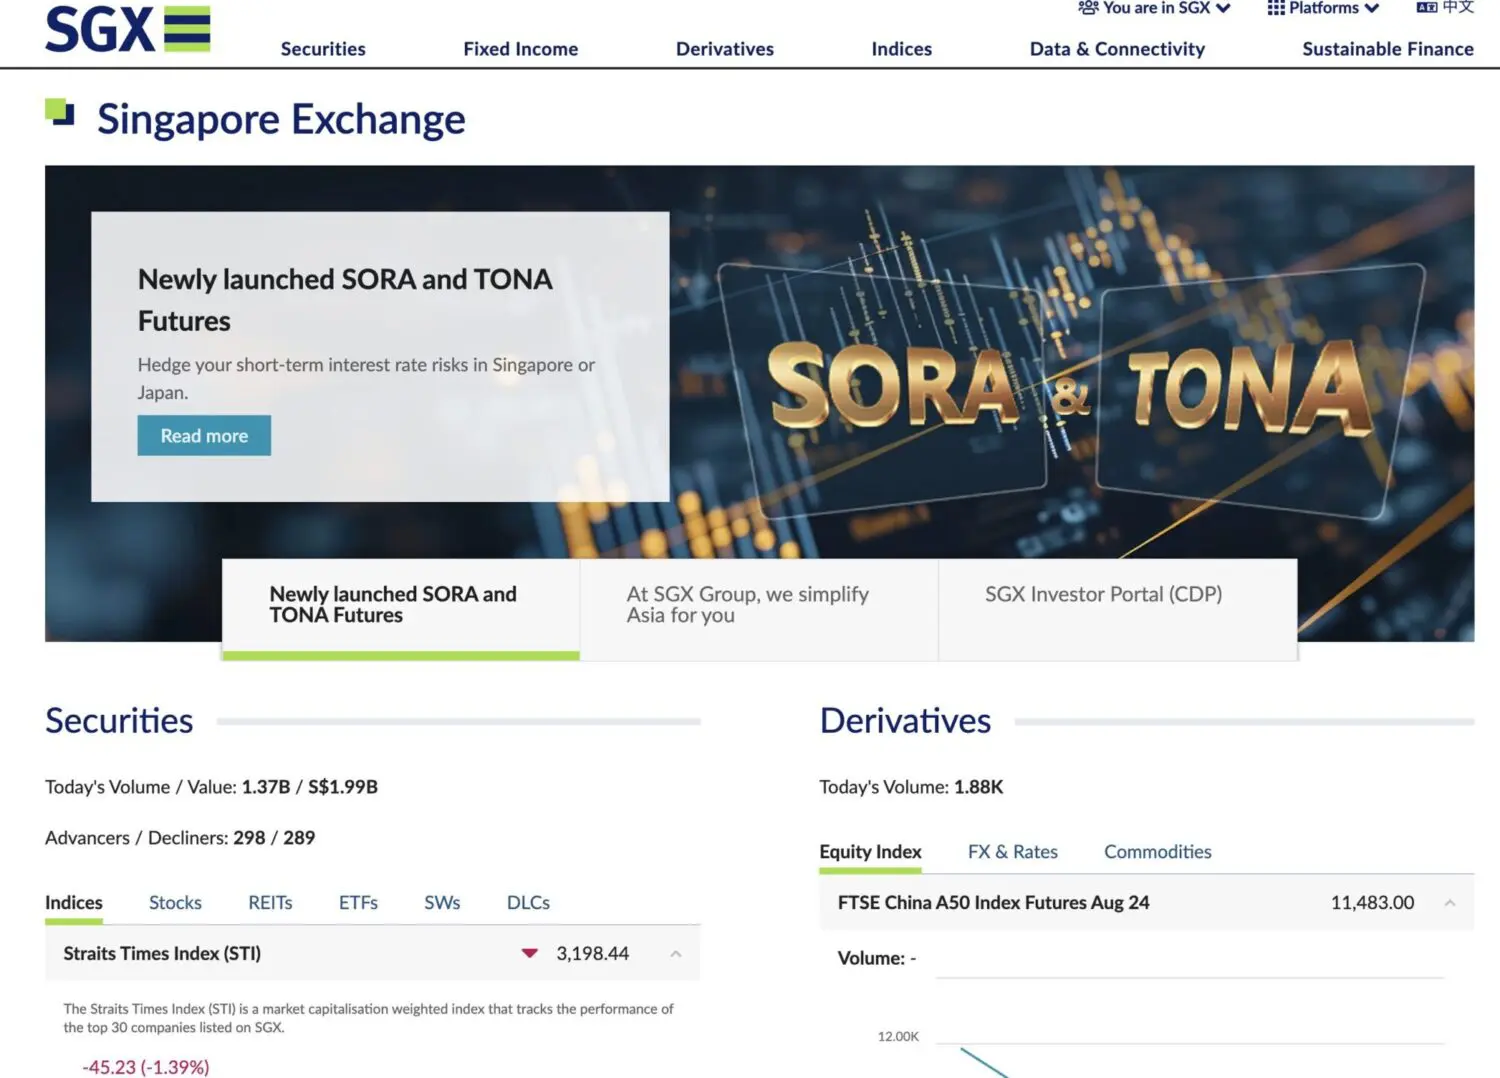This screenshot has width=1500, height=1078.
Task: Click the green square icon beside Singapore Exchange
Action: click(x=60, y=112)
